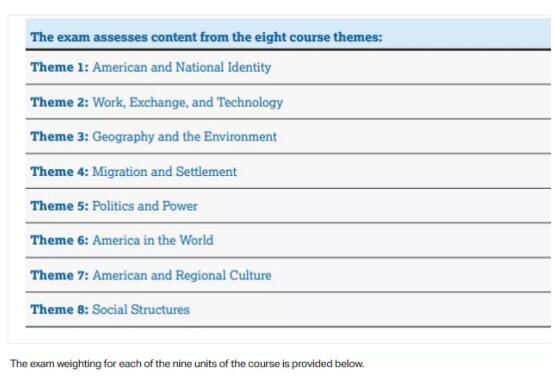
Task: Click the words 'Politics and Power'
Action: (x=145, y=206)
